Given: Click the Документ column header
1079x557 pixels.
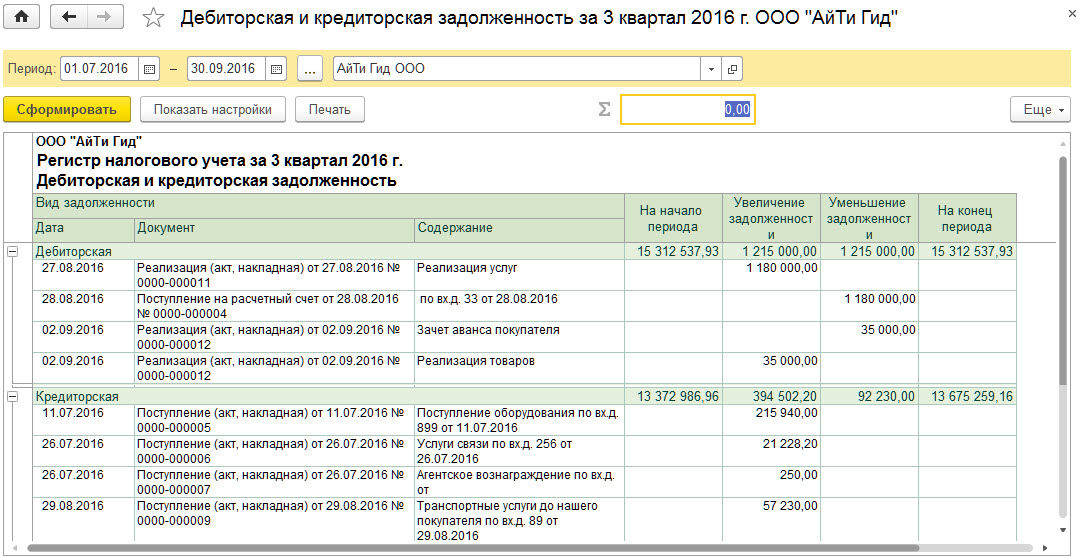Looking at the screenshot, I should pos(275,228).
